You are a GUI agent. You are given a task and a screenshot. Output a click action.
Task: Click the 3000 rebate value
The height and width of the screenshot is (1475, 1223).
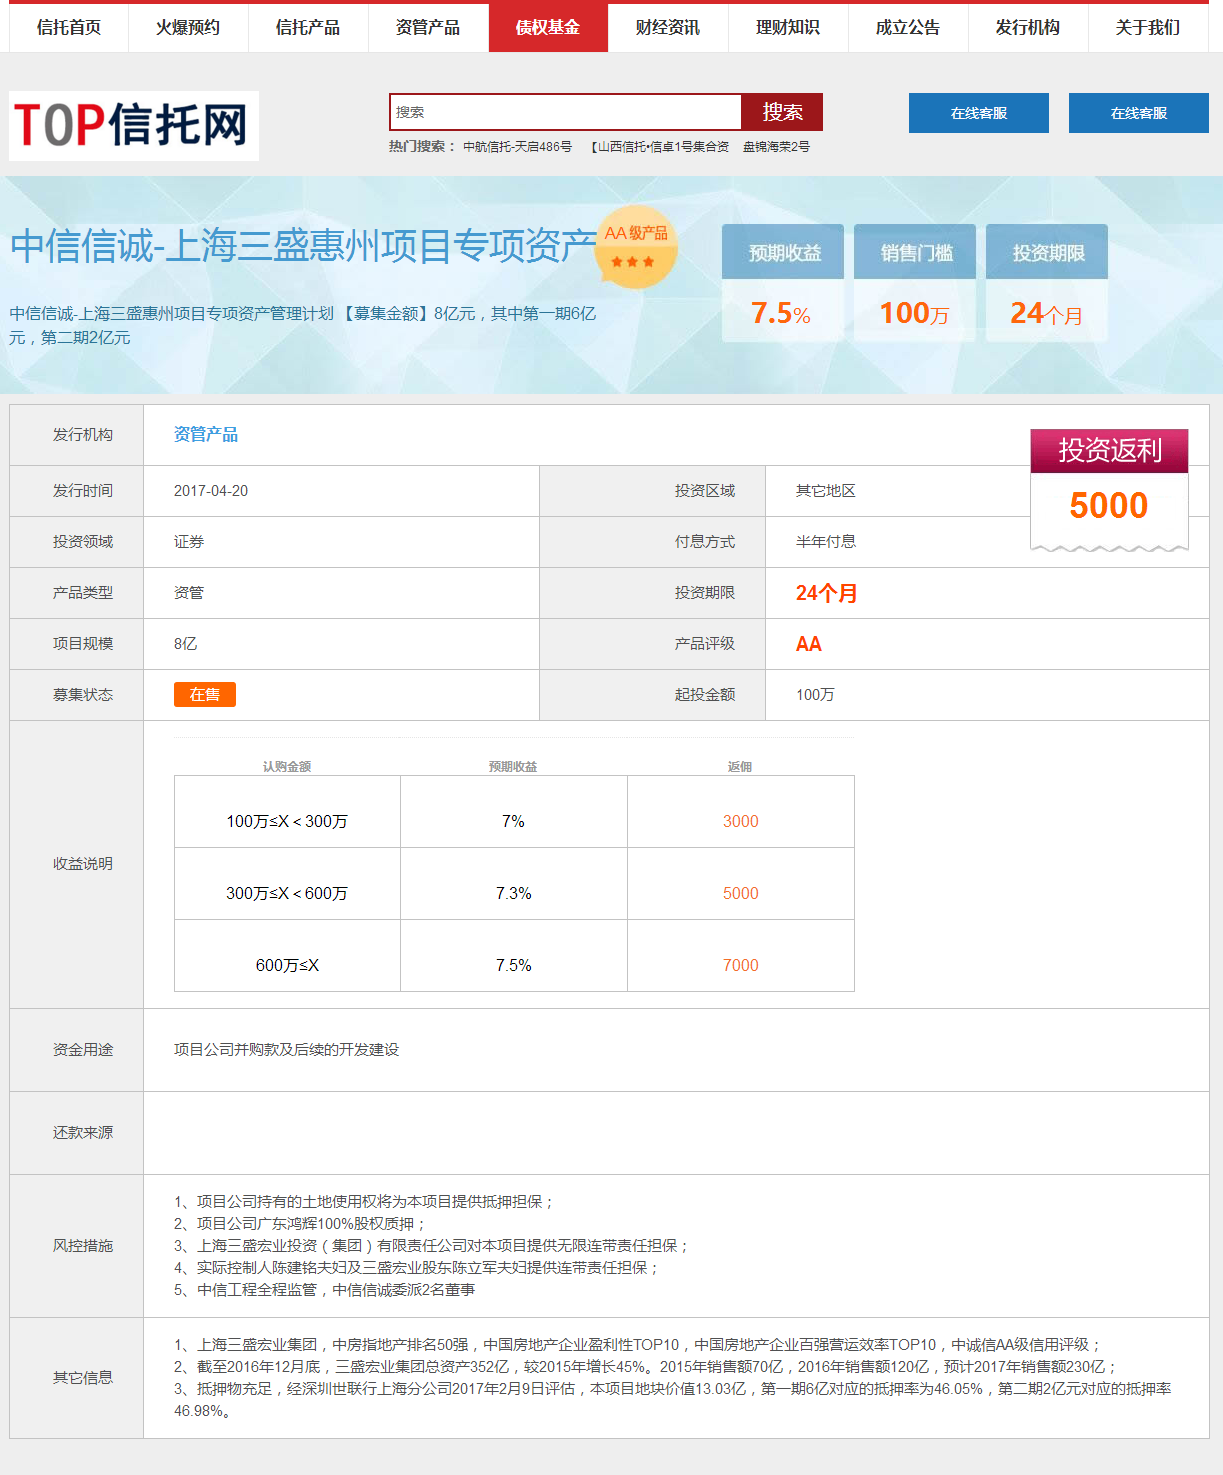click(x=741, y=821)
